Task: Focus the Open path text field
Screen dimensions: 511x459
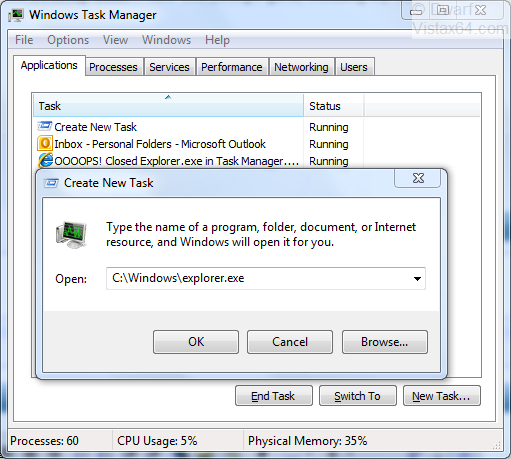Action: pos(258,278)
